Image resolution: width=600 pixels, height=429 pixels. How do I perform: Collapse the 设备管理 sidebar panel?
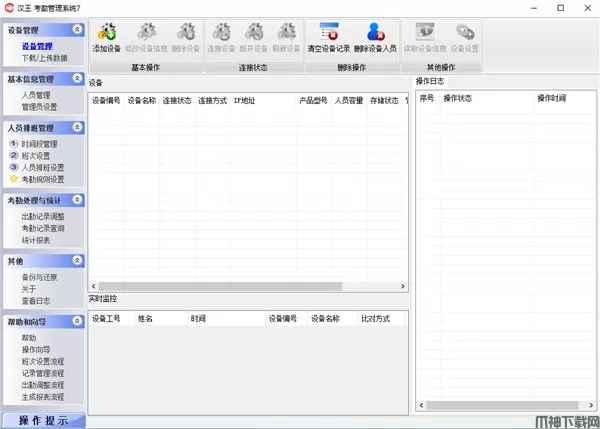tap(77, 29)
